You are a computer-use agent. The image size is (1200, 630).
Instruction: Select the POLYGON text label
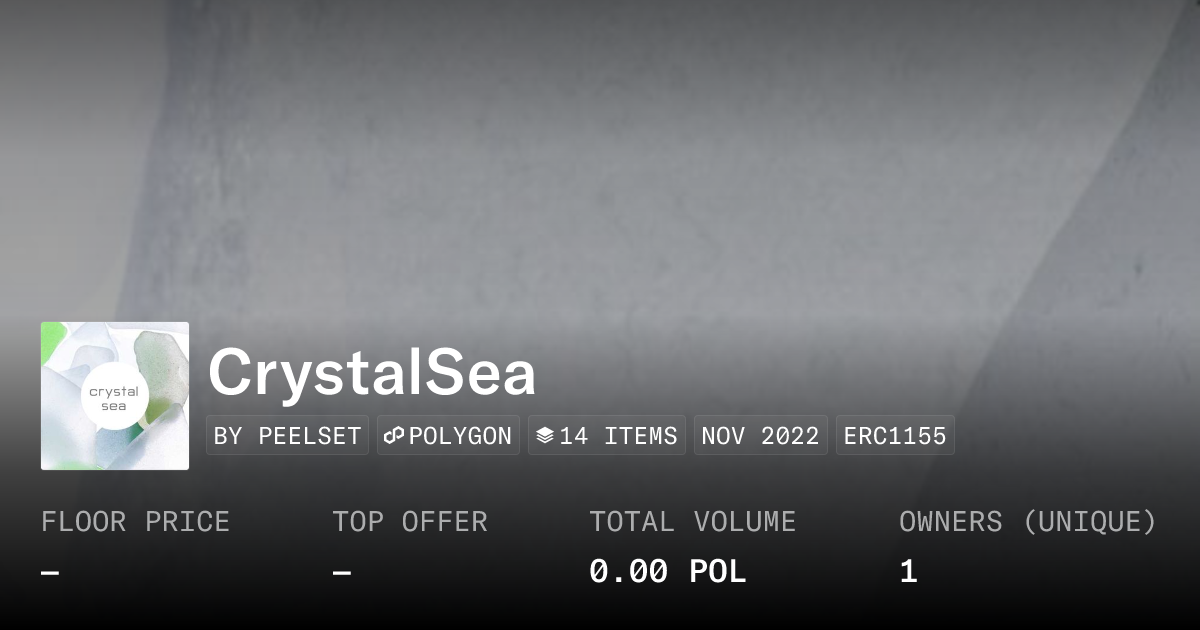click(x=460, y=436)
